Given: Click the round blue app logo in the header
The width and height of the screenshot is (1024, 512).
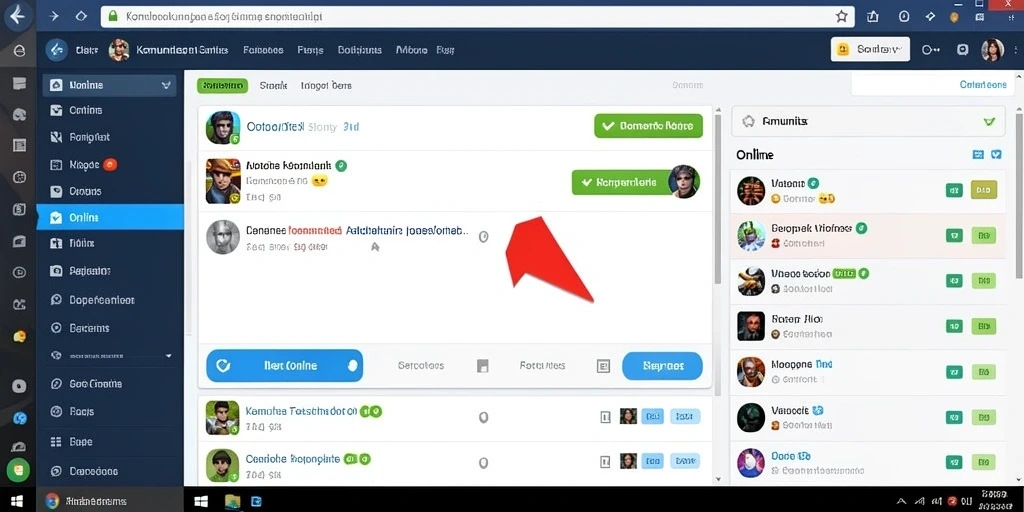Looking at the screenshot, I should pos(57,50).
